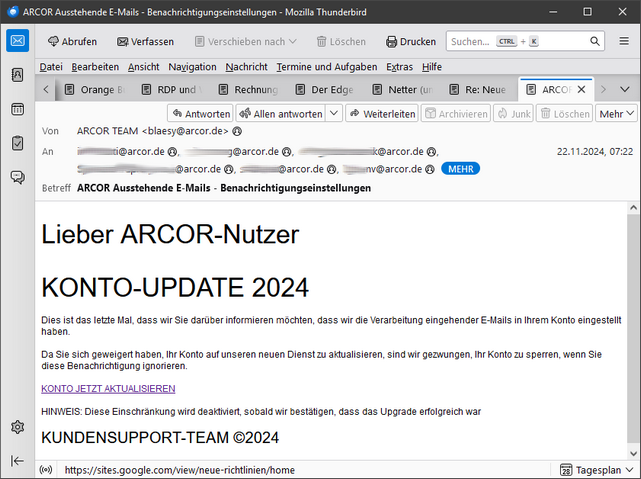Switch to the Orange tab
The height and width of the screenshot is (479, 641).
point(95,90)
